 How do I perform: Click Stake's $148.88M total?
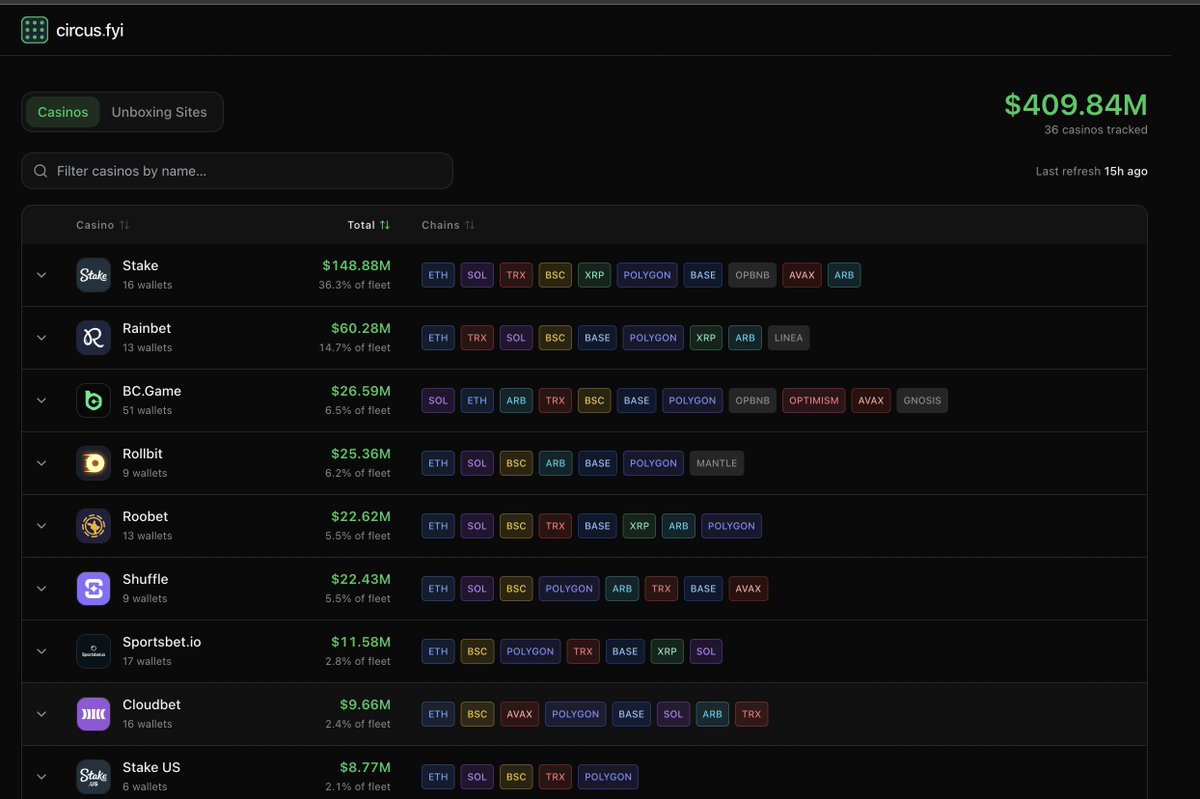pyautogui.click(x=356, y=266)
